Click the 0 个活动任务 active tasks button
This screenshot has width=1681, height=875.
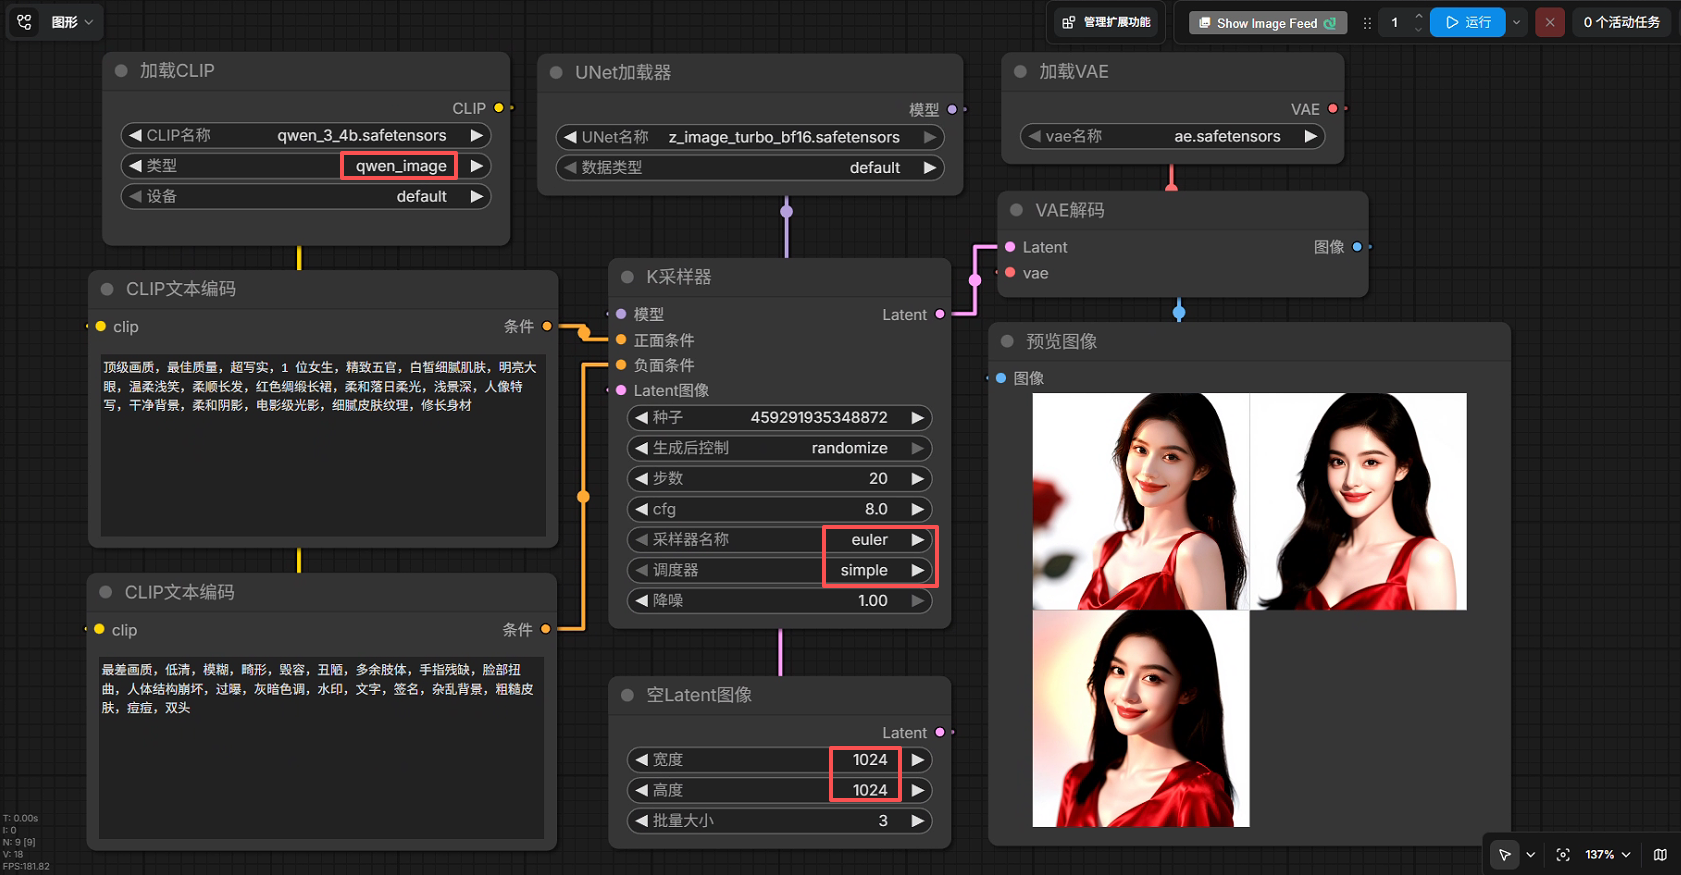pyautogui.click(x=1621, y=22)
